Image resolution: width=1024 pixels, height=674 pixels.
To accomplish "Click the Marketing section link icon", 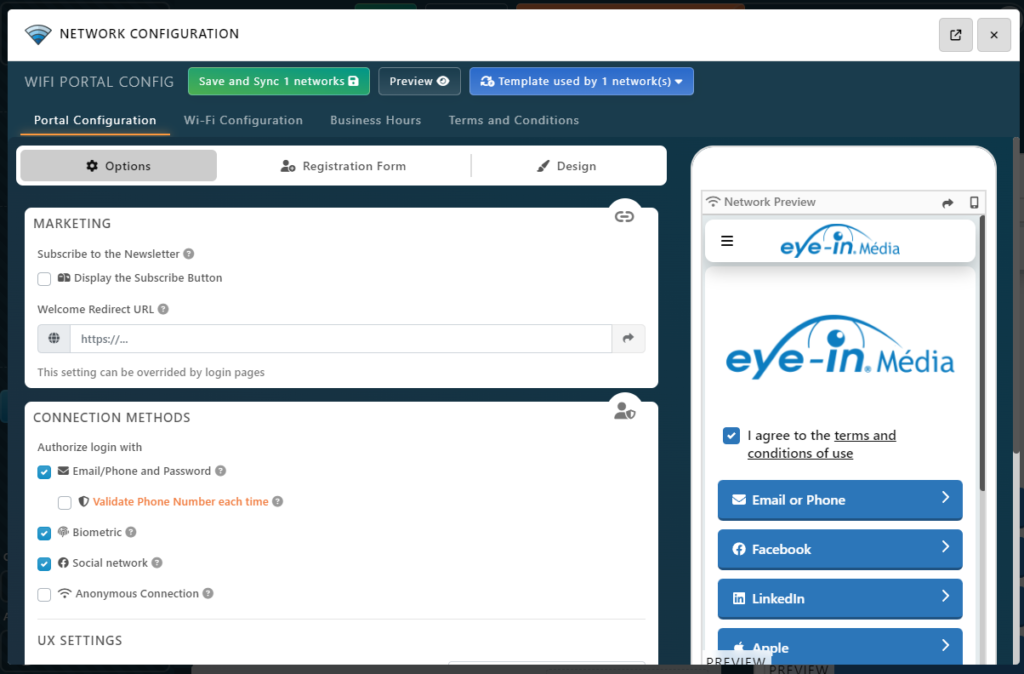I will tap(624, 216).
